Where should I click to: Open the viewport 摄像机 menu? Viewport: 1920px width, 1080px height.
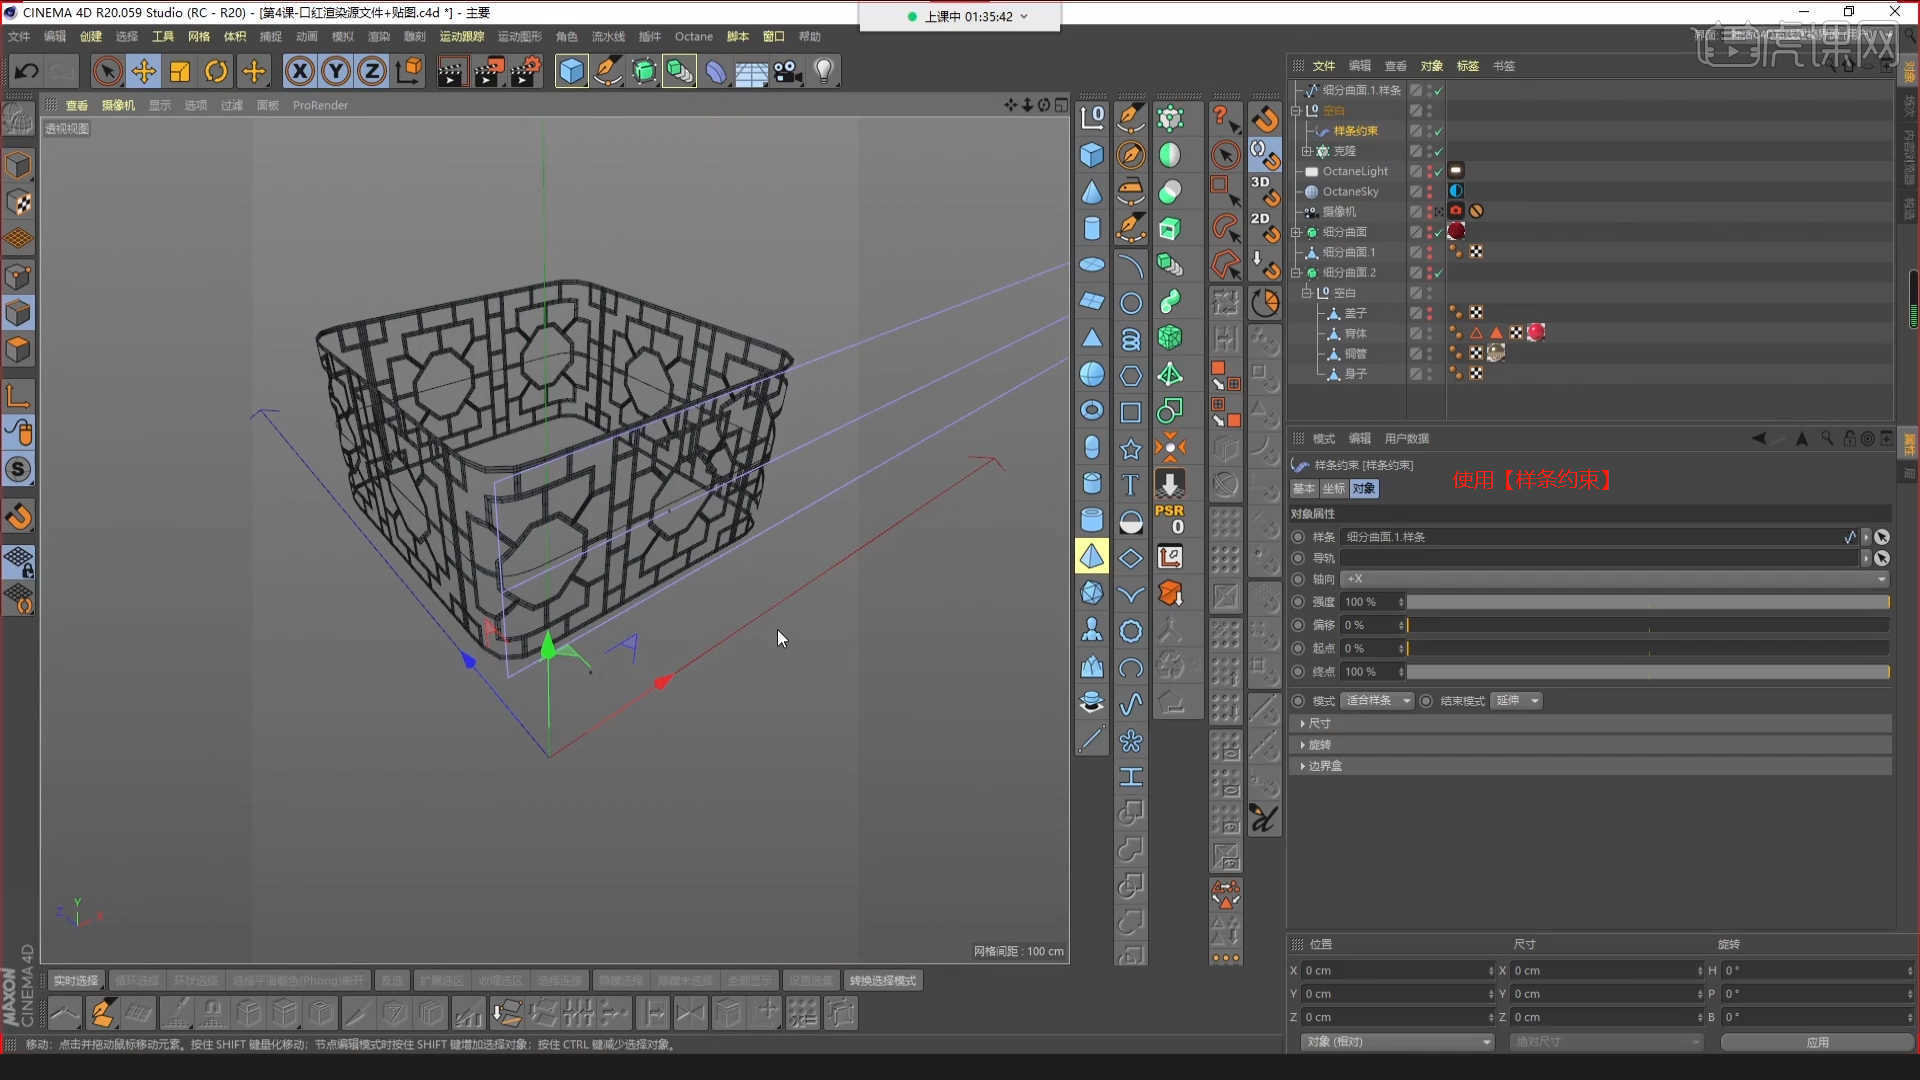[x=118, y=105]
